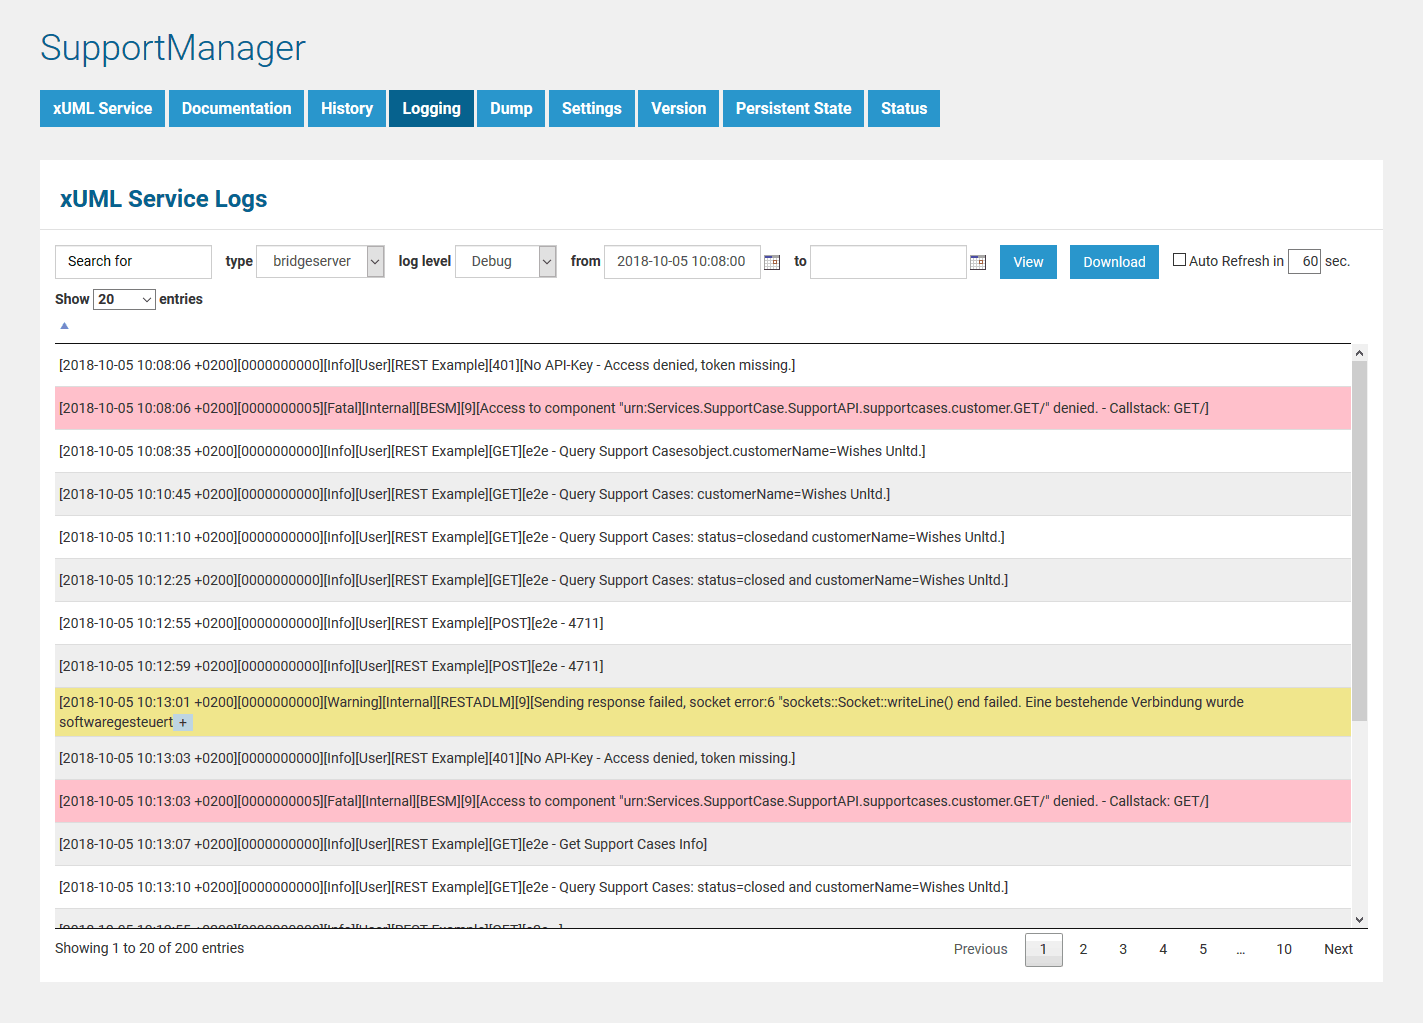Go to the Next page of entries
Image resolution: width=1423 pixels, height=1023 pixels.
click(x=1338, y=949)
